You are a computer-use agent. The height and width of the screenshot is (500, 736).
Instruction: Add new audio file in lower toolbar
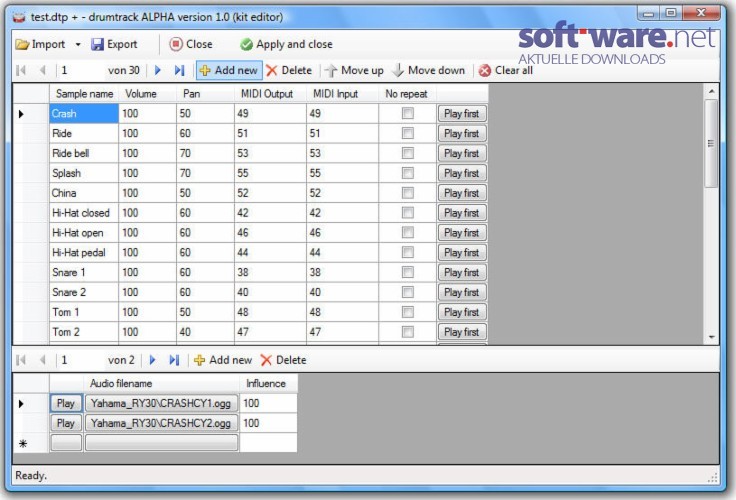click(x=223, y=360)
